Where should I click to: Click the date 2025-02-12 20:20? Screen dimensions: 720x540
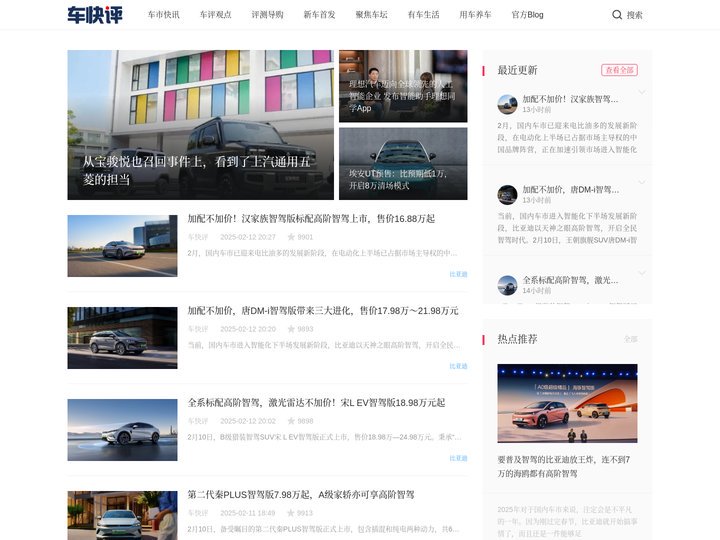(248, 329)
